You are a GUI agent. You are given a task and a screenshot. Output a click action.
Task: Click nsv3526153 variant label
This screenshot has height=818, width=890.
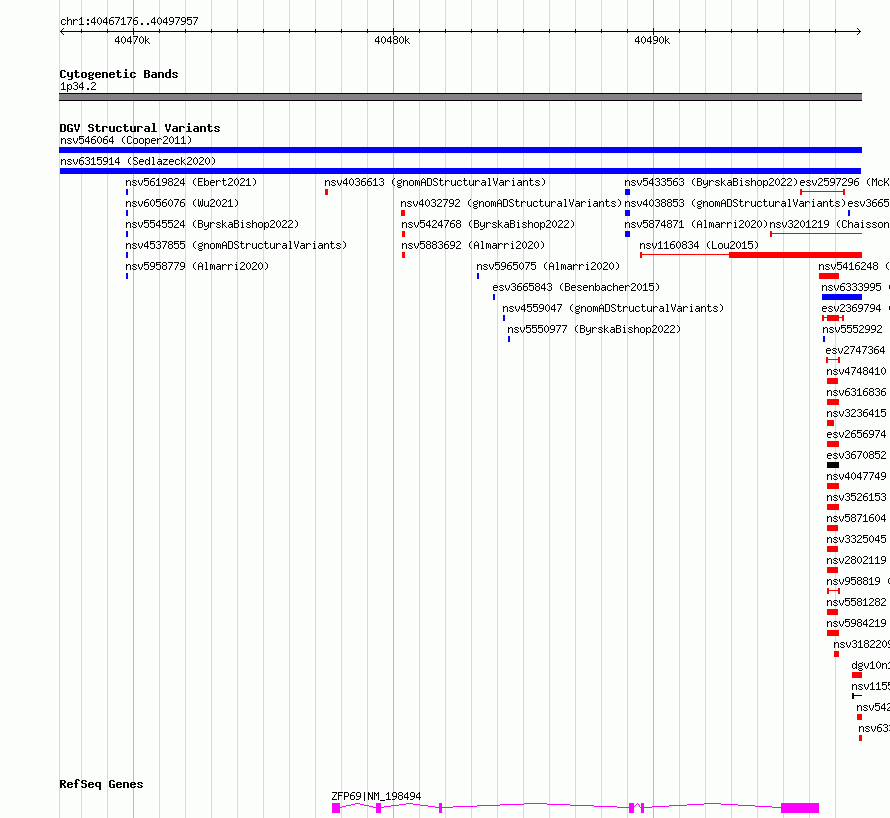857,497
